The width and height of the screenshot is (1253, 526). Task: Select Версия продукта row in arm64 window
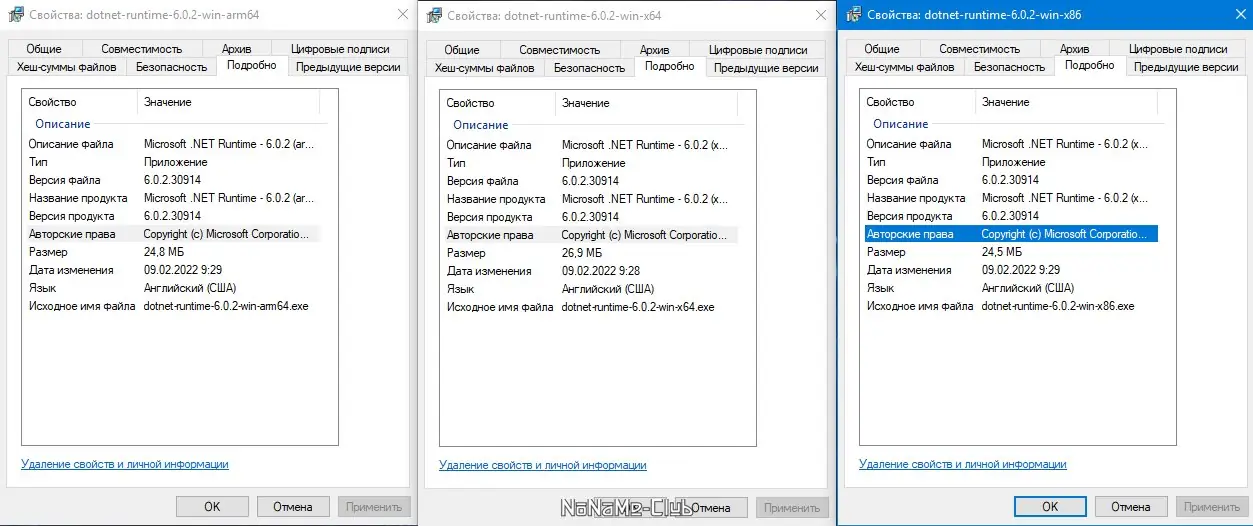pos(171,216)
